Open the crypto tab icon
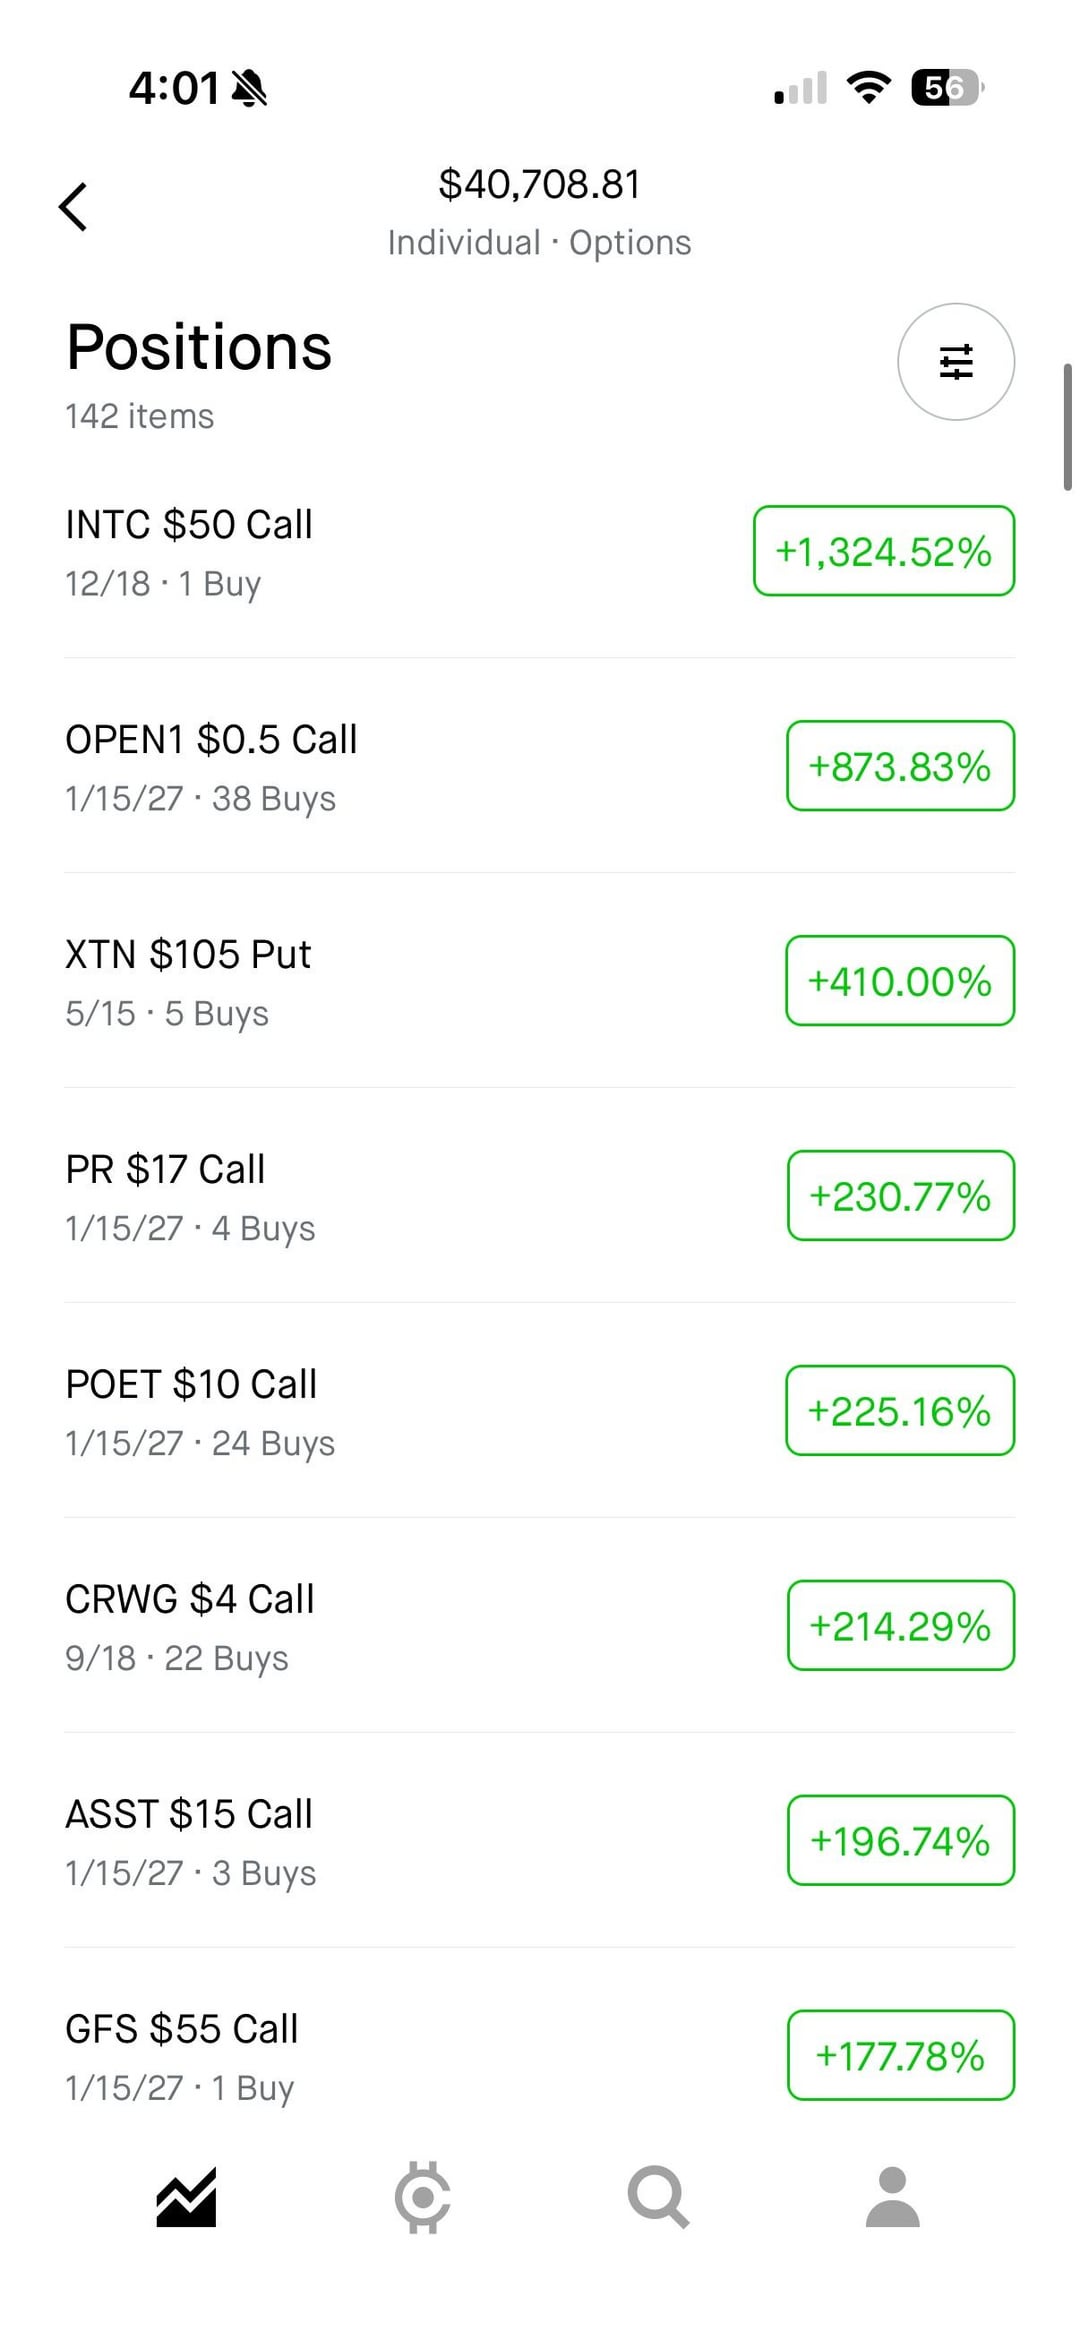Image resolution: width=1080 pixels, height=2348 pixels. (422, 2197)
